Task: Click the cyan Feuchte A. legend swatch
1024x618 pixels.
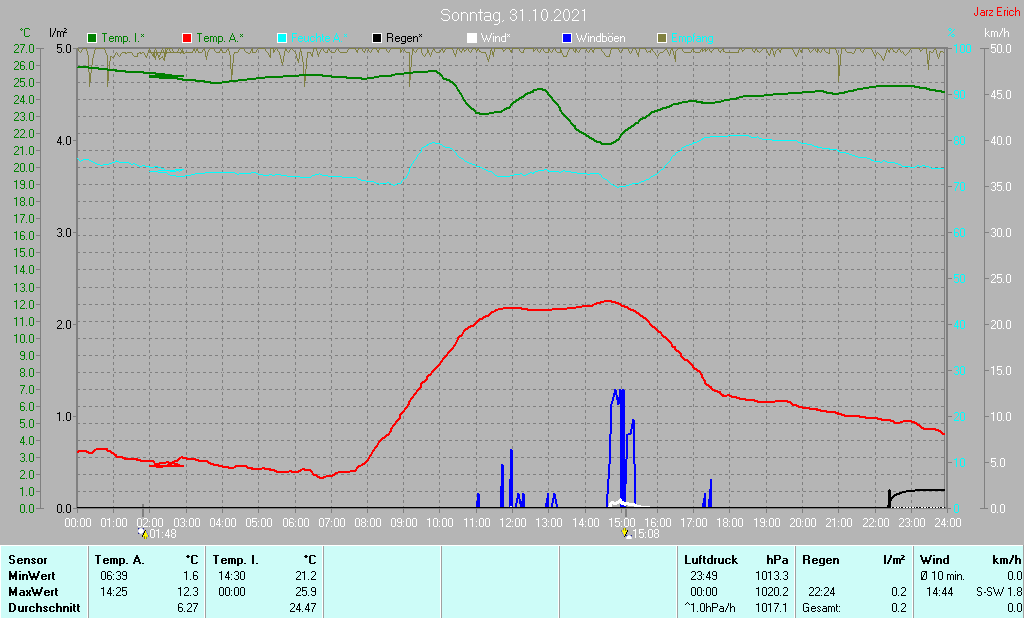Action: (x=282, y=39)
